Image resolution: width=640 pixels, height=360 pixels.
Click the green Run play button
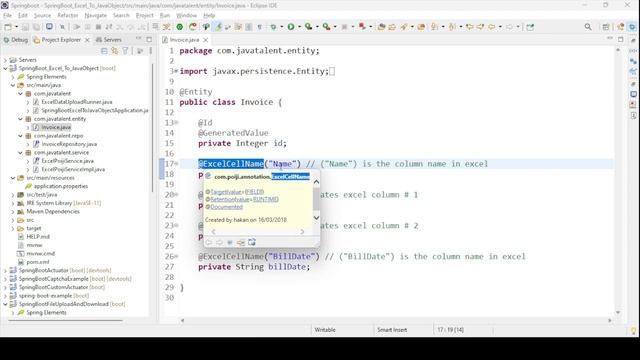(291, 27)
